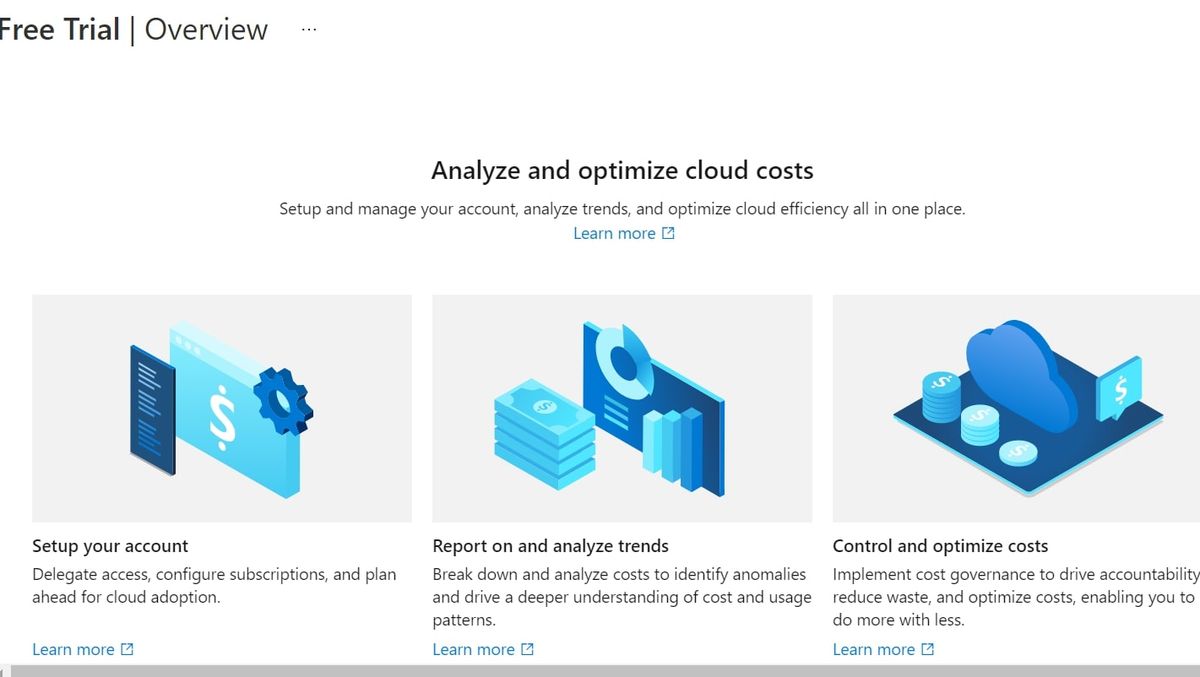Image resolution: width=1200 pixels, height=677 pixels.
Task: Click the Control and optimize costs title
Action: (940, 546)
